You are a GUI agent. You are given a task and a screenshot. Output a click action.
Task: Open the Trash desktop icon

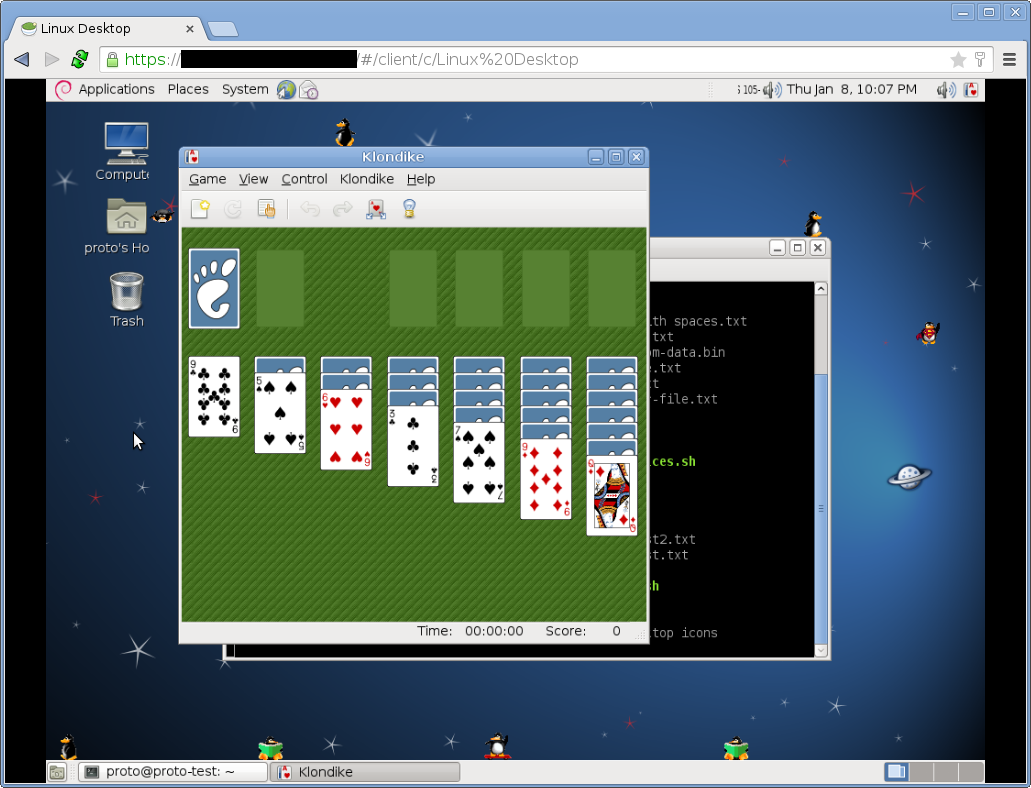pyautogui.click(x=126, y=300)
